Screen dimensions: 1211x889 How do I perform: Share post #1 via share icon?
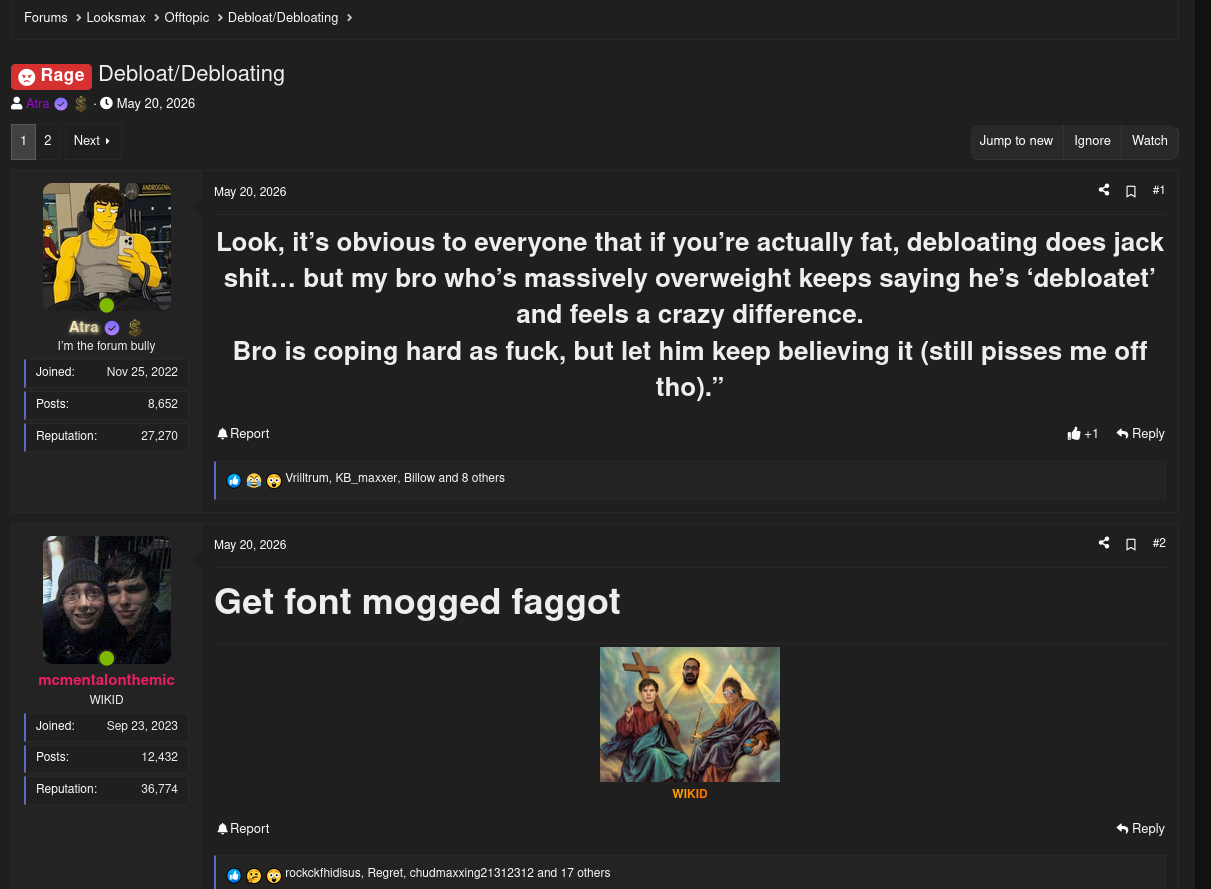tap(1104, 190)
